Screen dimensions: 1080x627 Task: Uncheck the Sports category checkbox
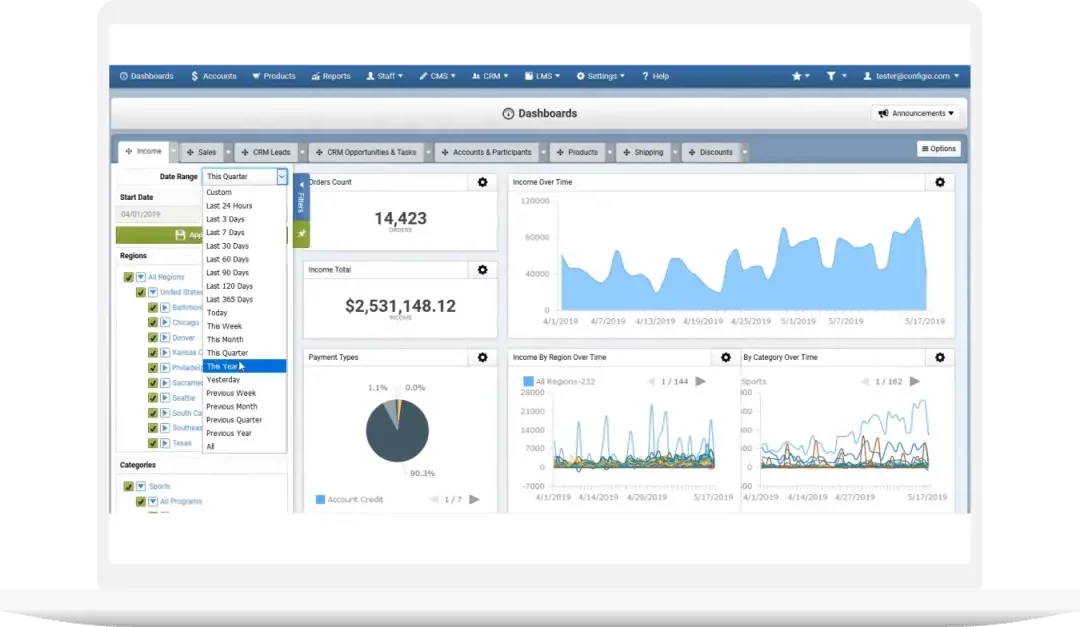[128, 486]
